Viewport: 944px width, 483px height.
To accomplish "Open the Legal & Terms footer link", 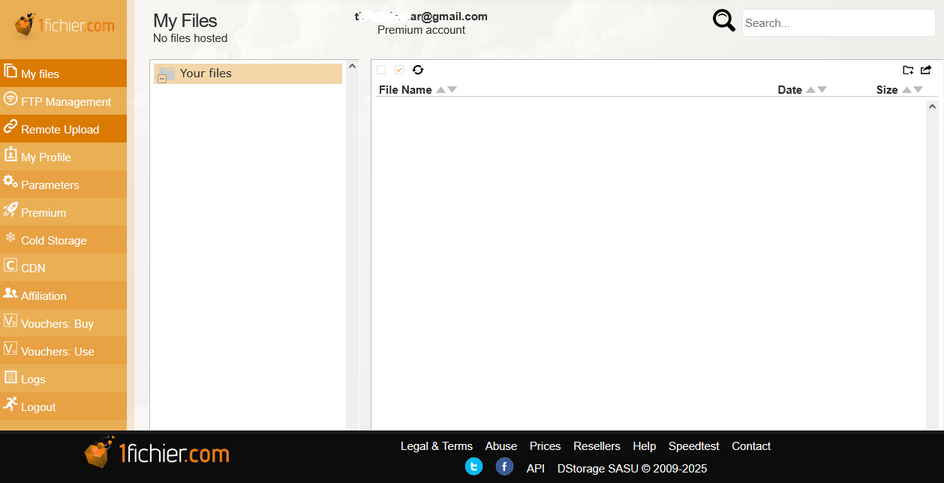I will pyautogui.click(x=436, y=446).
